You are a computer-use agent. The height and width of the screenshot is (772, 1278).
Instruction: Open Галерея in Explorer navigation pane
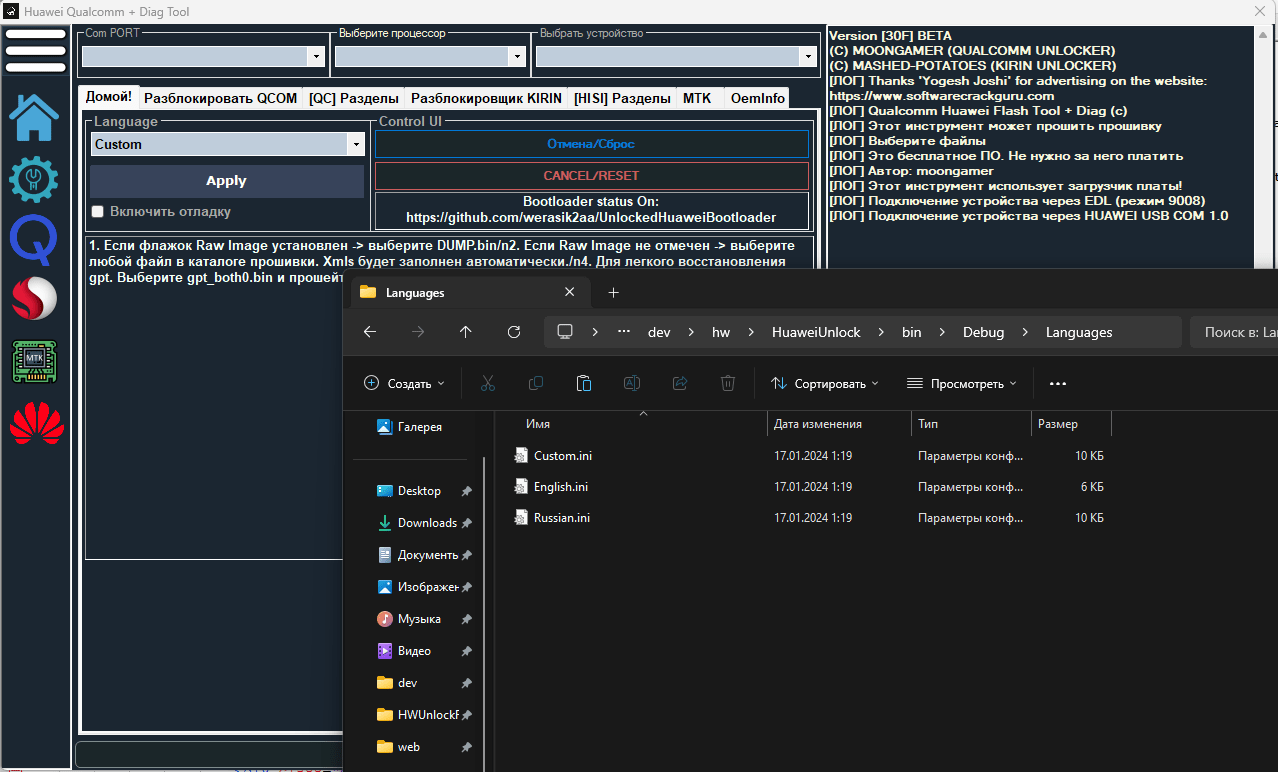(x=410, y=427)
